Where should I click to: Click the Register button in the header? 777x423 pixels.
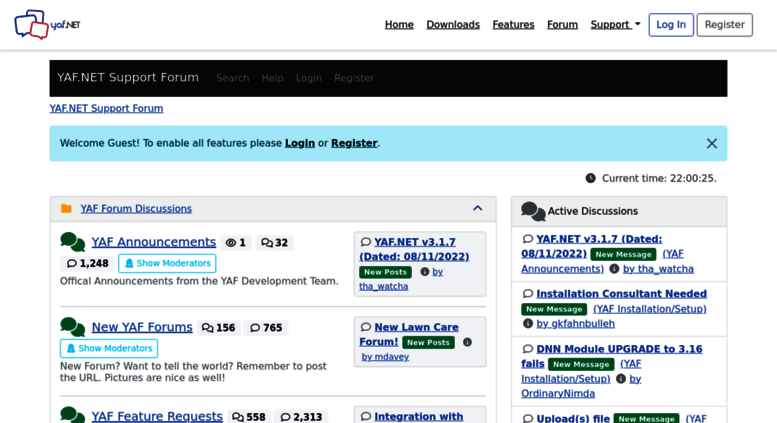tap(724, 25)
